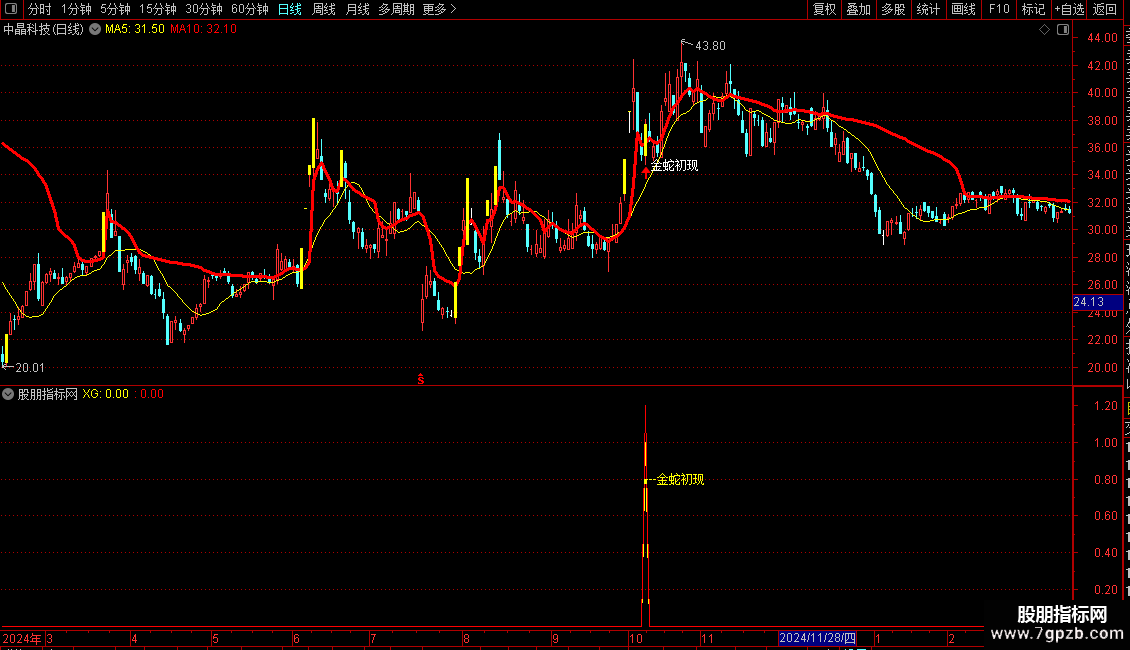
Task: Click the 股朋指标网 indicator name
Action: pyautogui.click(x=48, y=394)
